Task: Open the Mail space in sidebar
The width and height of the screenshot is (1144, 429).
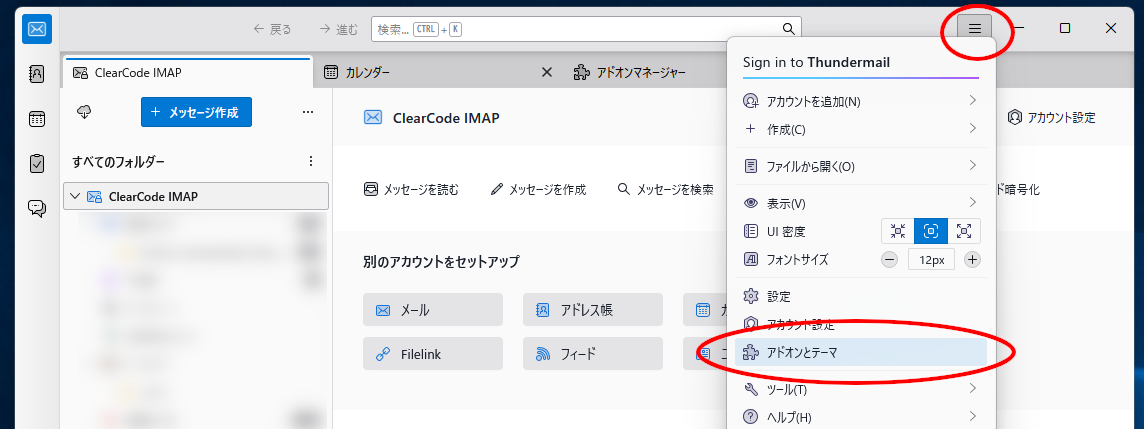Action: [36, 29]
